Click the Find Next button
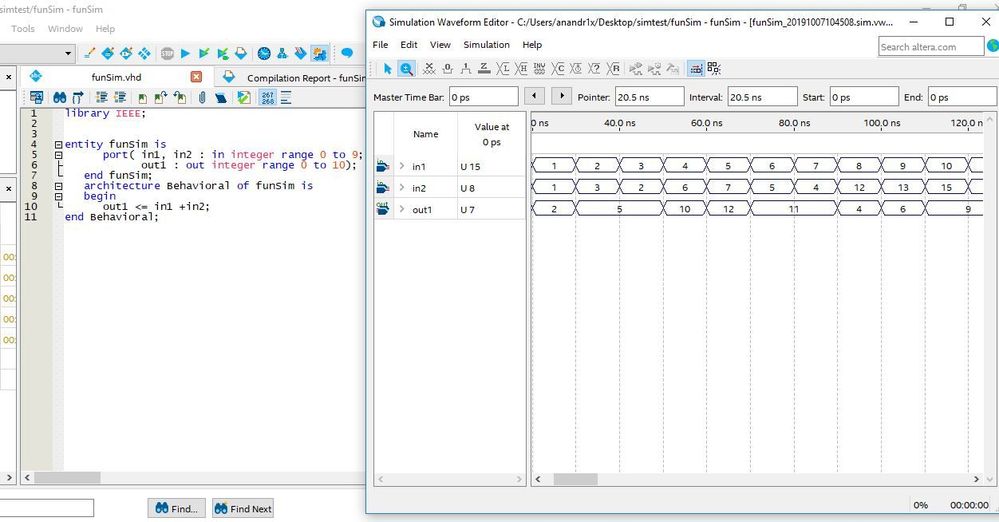 tap(242, 508)
